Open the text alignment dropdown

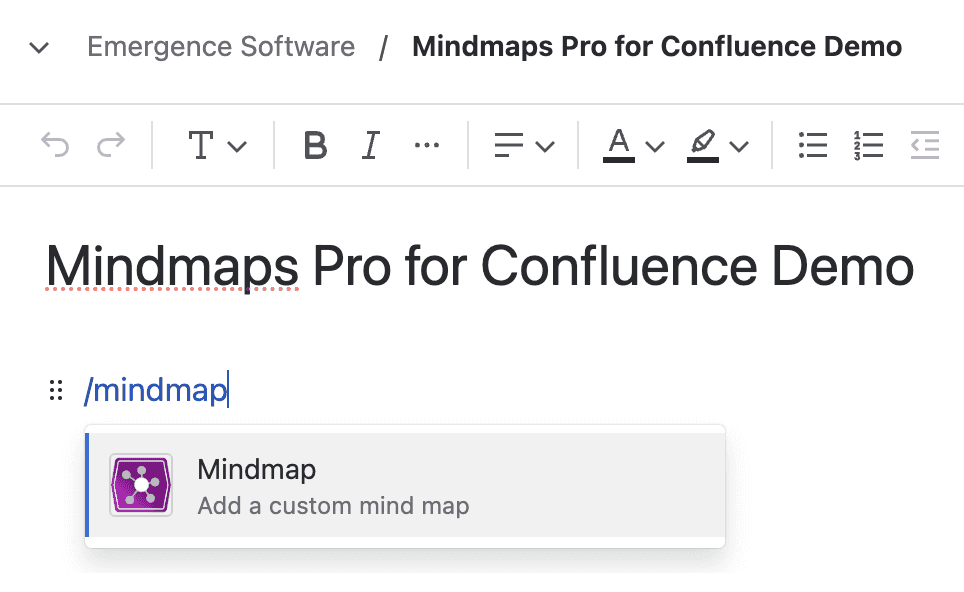click(524, 145)
